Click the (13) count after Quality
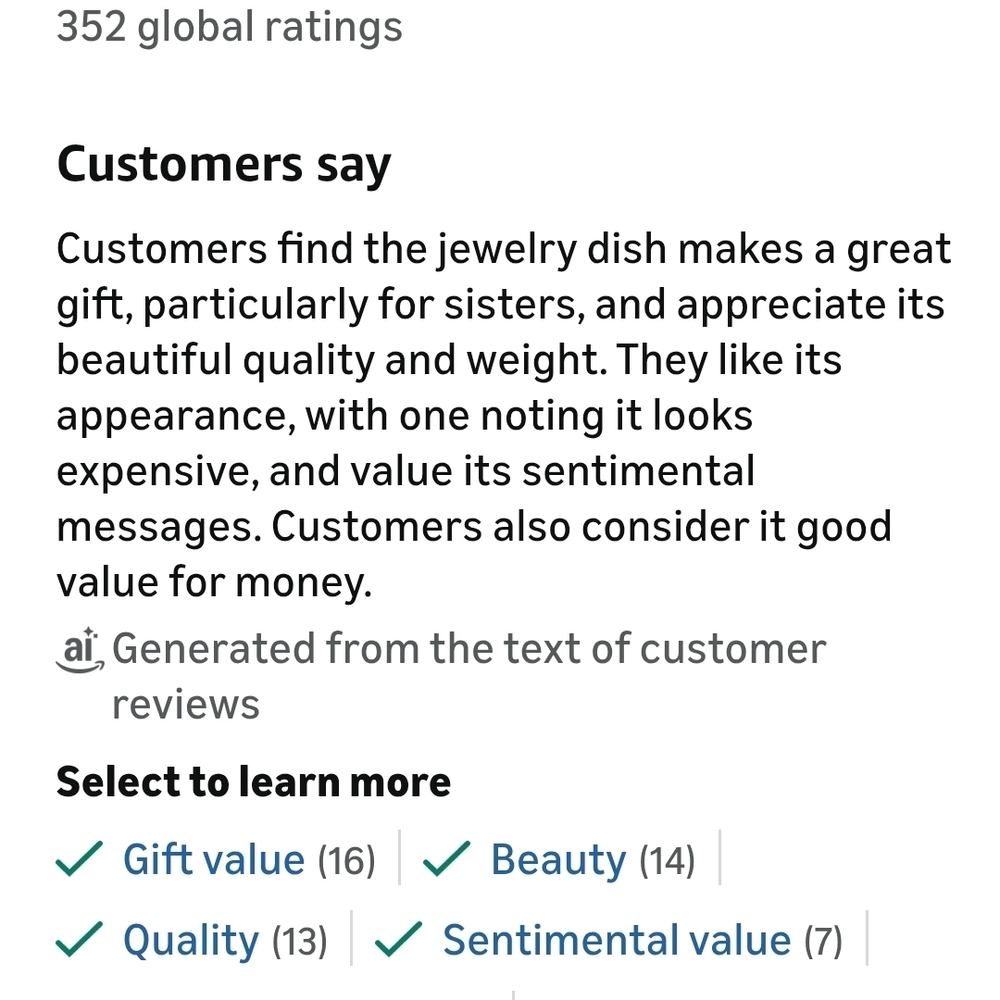Screen dimensions: 1000x1000 (x=299, y=942)
